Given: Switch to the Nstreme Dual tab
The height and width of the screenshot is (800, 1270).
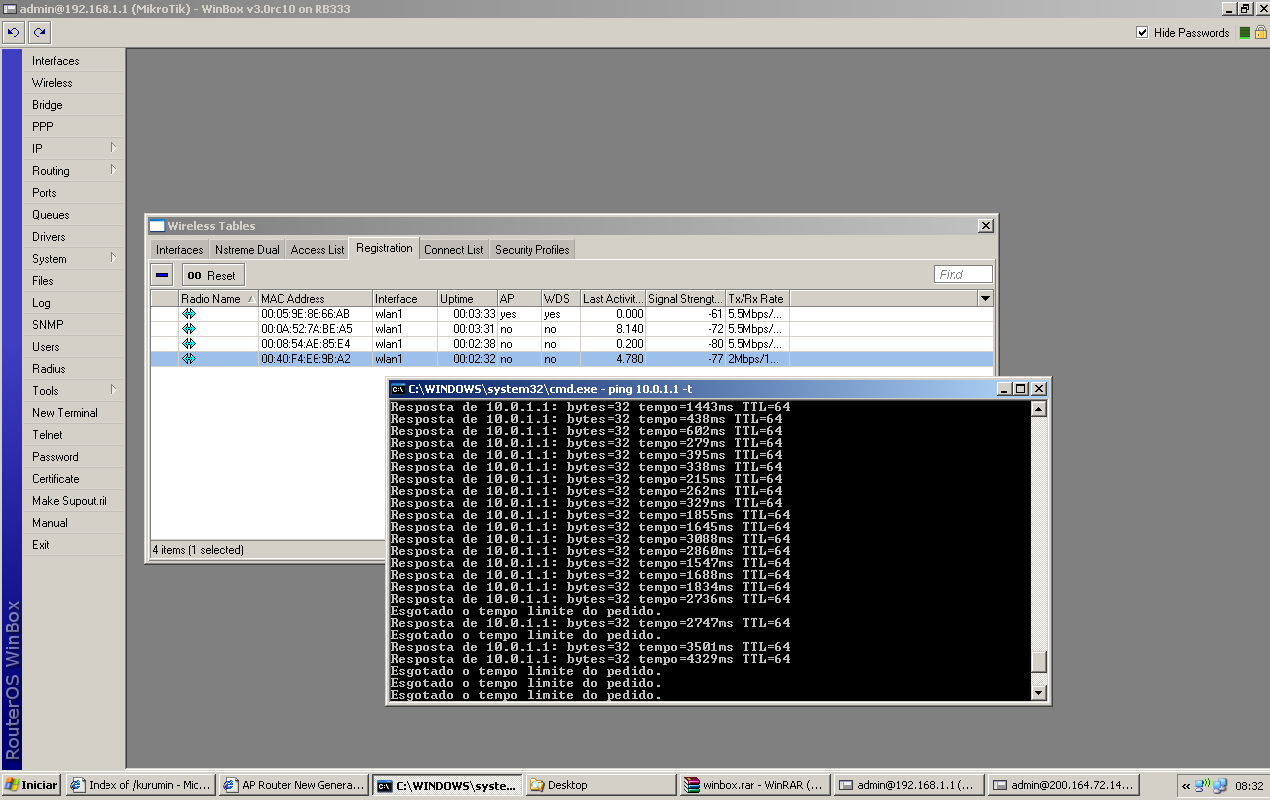Looking at the screenshot, I should pyautogui.click(x=247, y=250).
